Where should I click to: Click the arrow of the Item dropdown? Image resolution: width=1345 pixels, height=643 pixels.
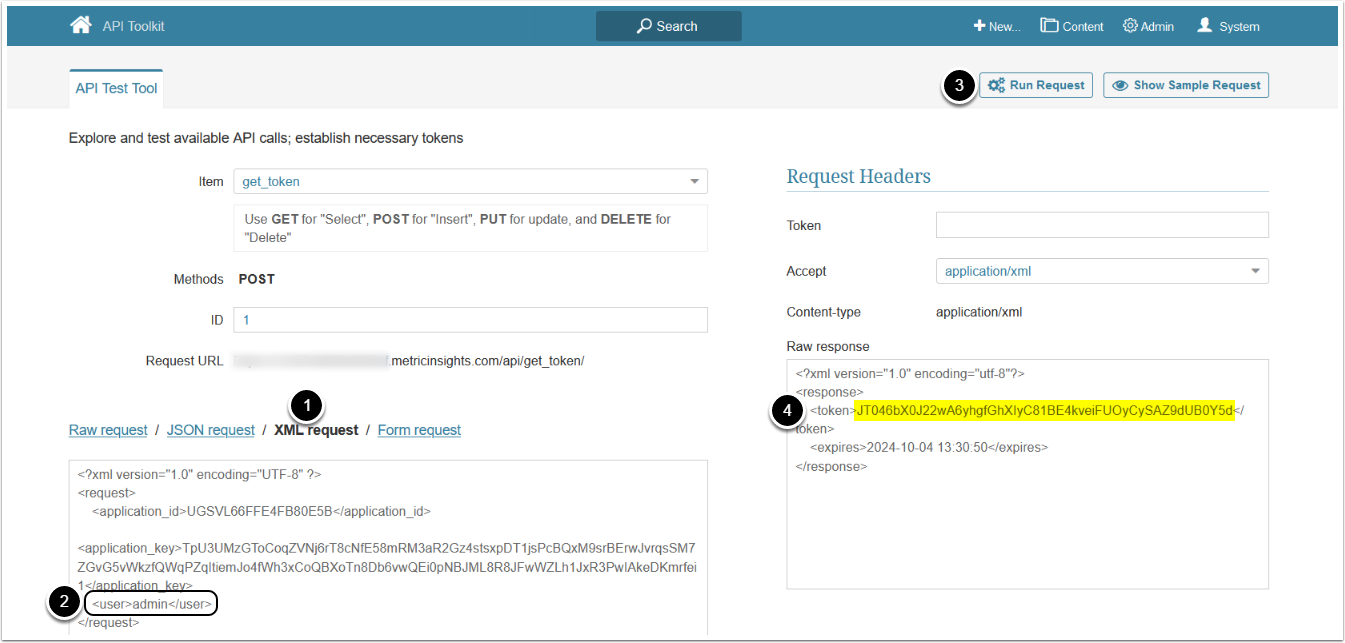coord(694,182)
